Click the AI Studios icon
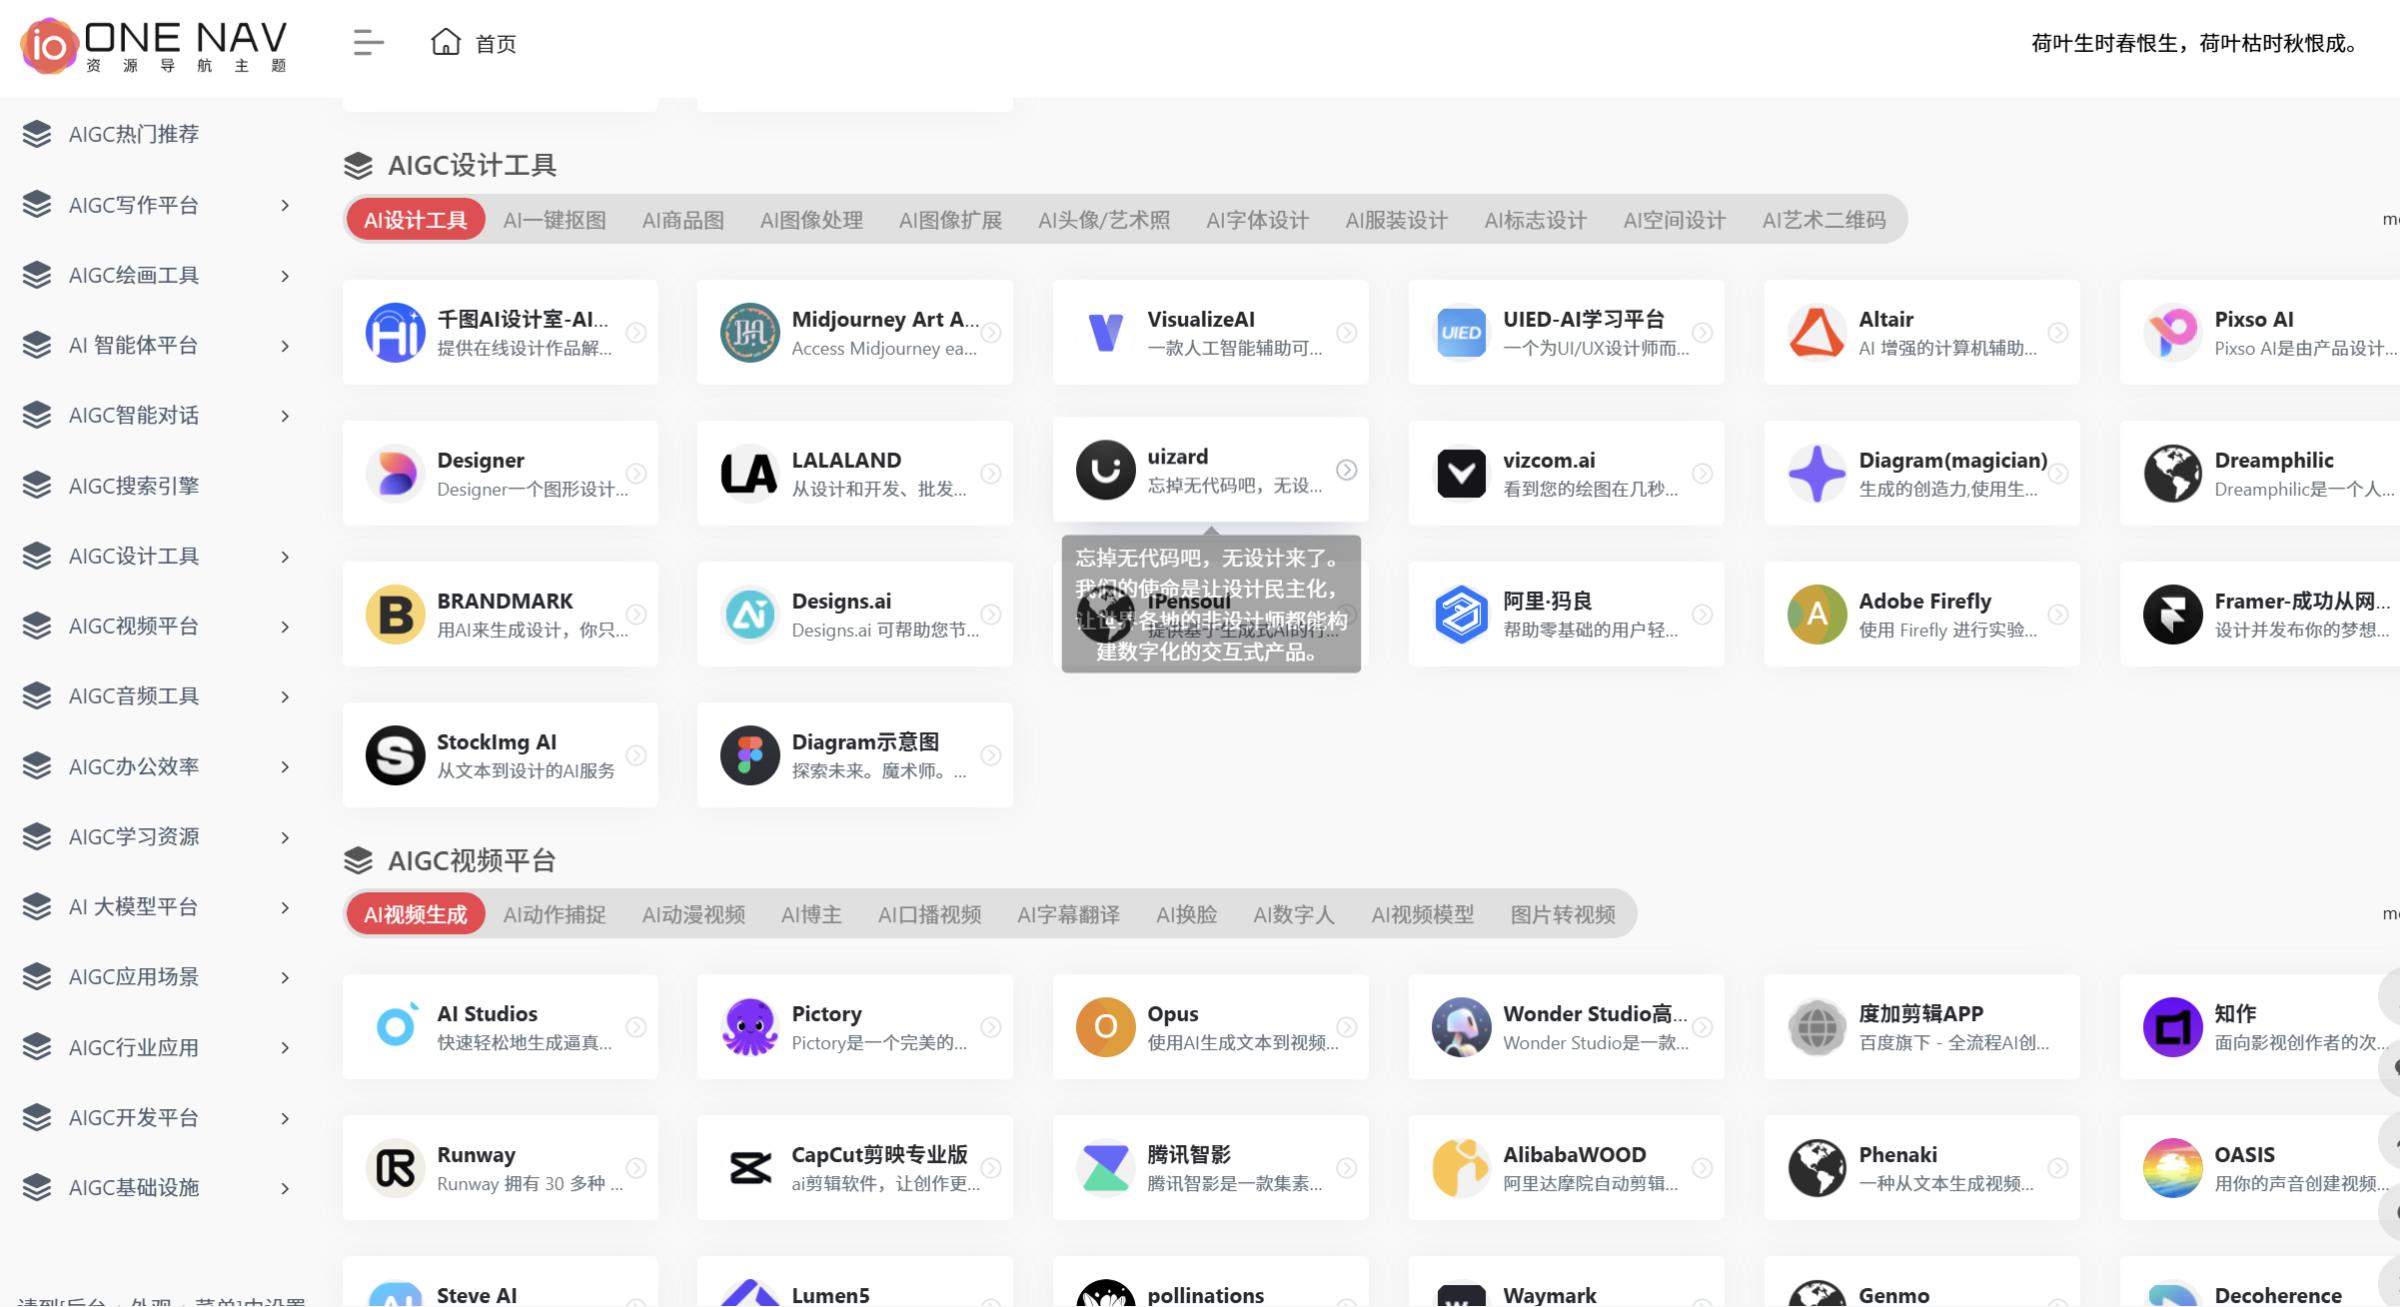The image size is (2400, 1307). [x=395, y=1026]
